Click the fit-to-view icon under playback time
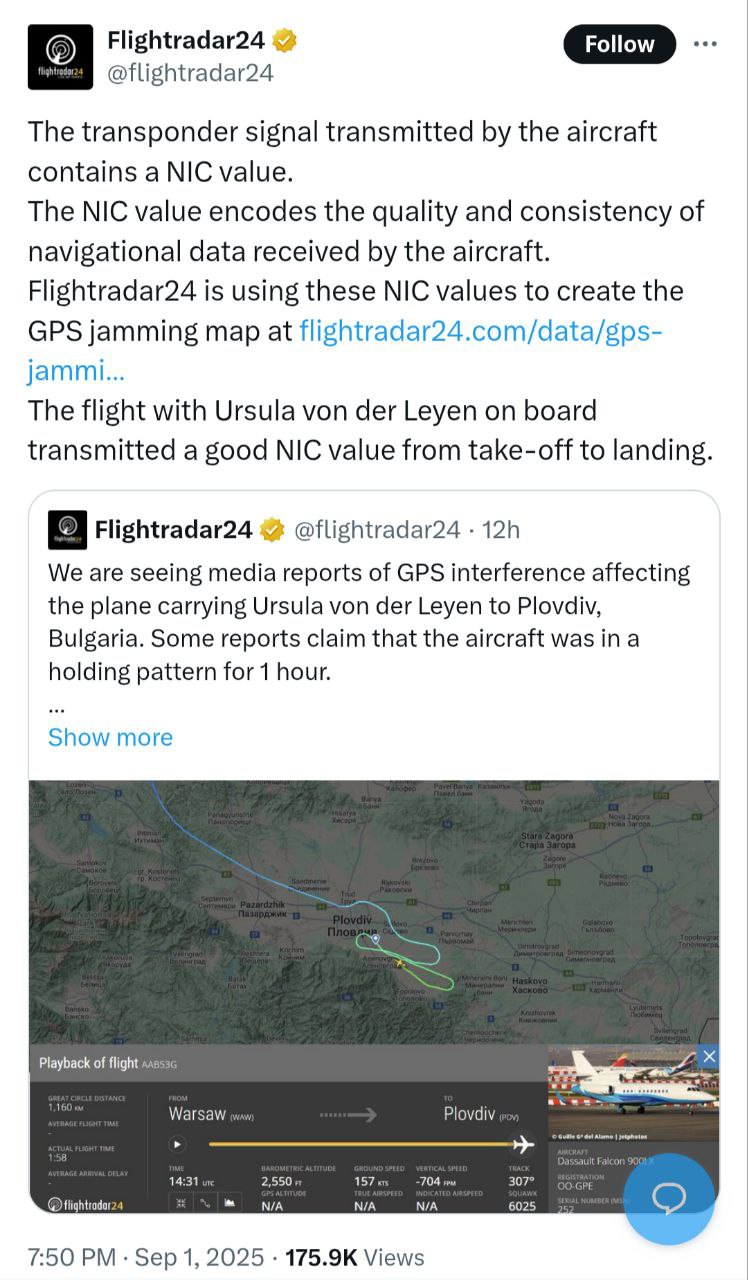748x1280 pixels. pos(181,1203)
